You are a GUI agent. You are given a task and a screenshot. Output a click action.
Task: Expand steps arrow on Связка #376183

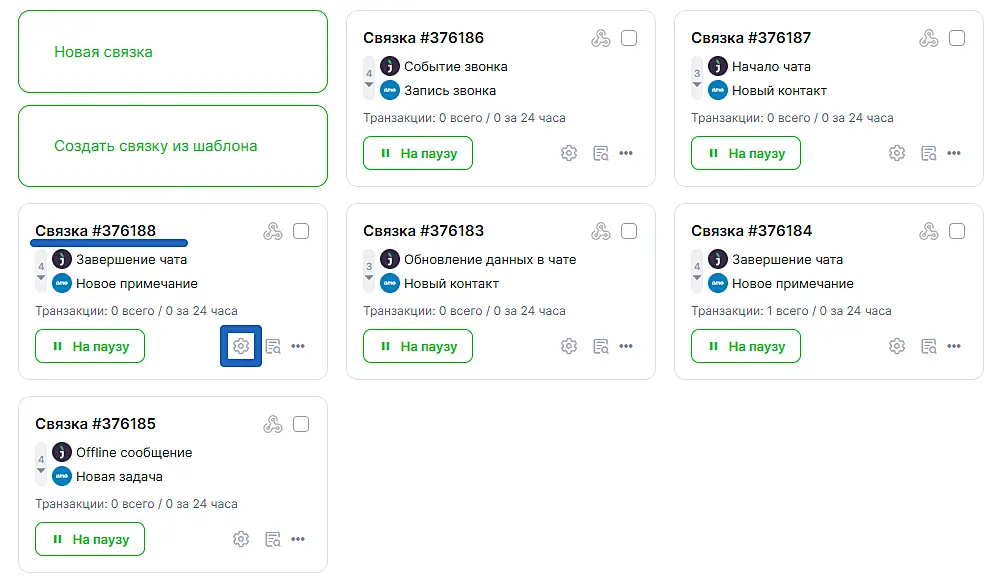pos(369,278)
